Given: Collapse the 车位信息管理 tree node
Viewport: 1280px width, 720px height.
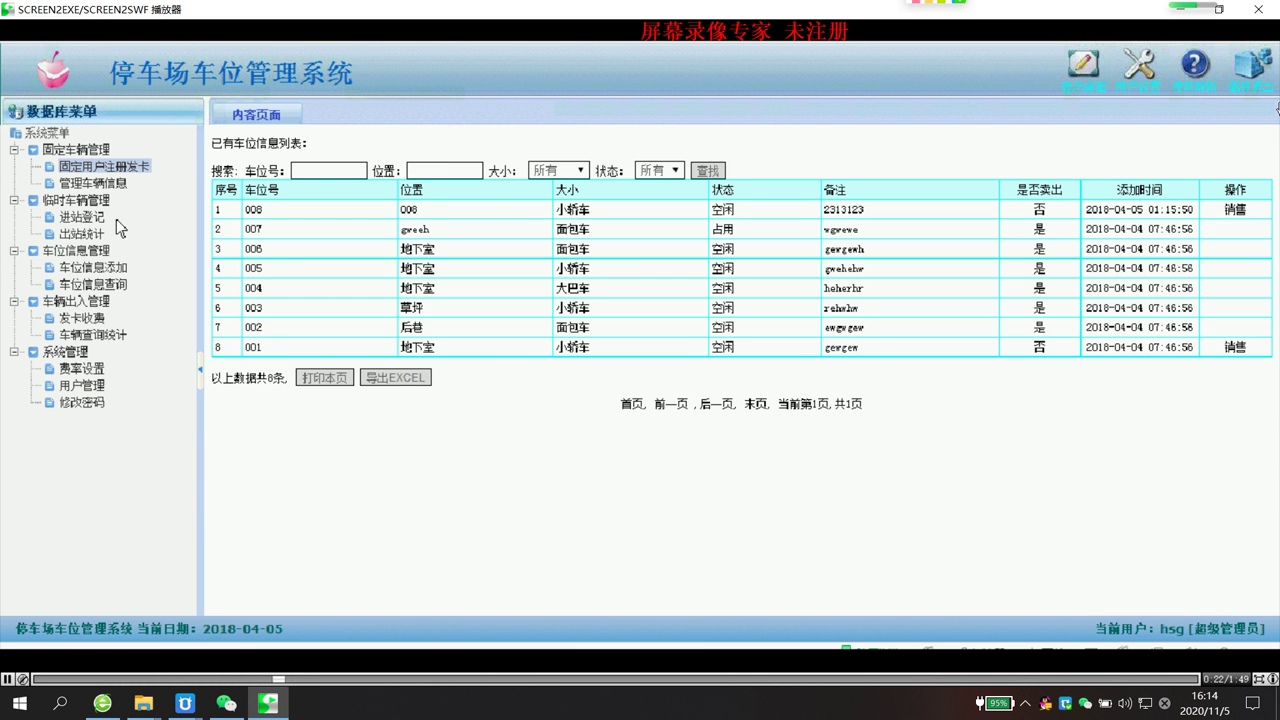Looking at the screenshot, I should [16, 251].
